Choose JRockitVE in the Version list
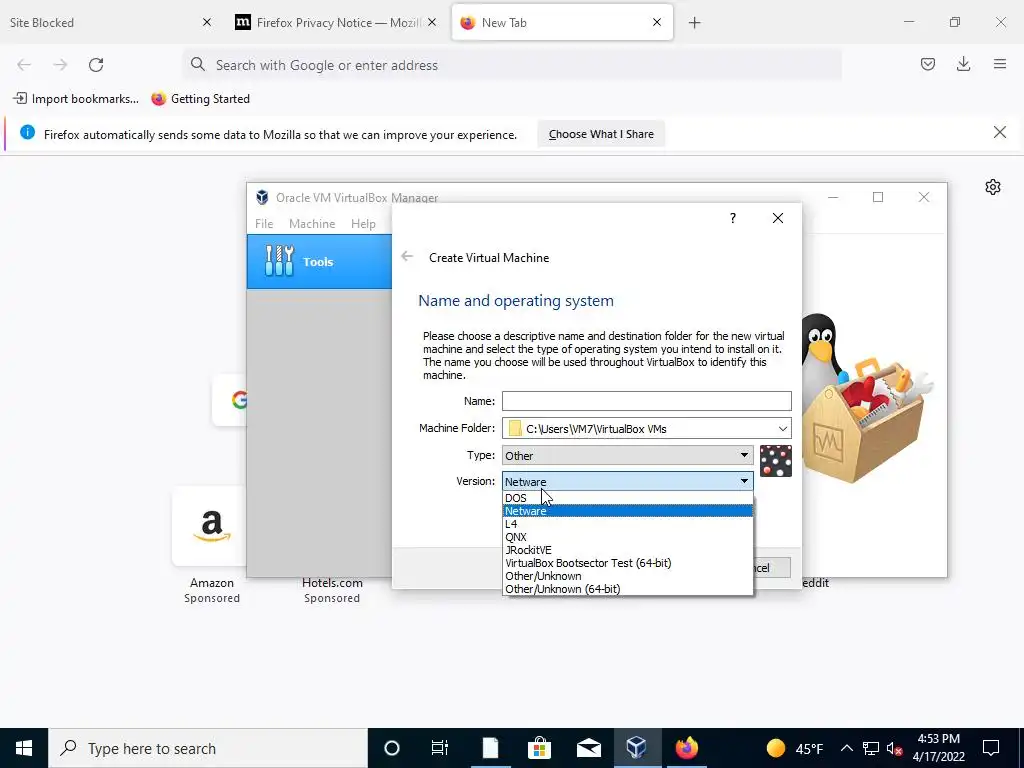 (627, 550)
